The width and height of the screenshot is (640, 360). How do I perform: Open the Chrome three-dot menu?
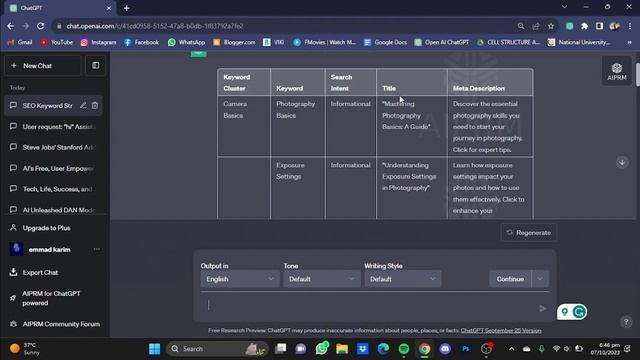[630, 26]
